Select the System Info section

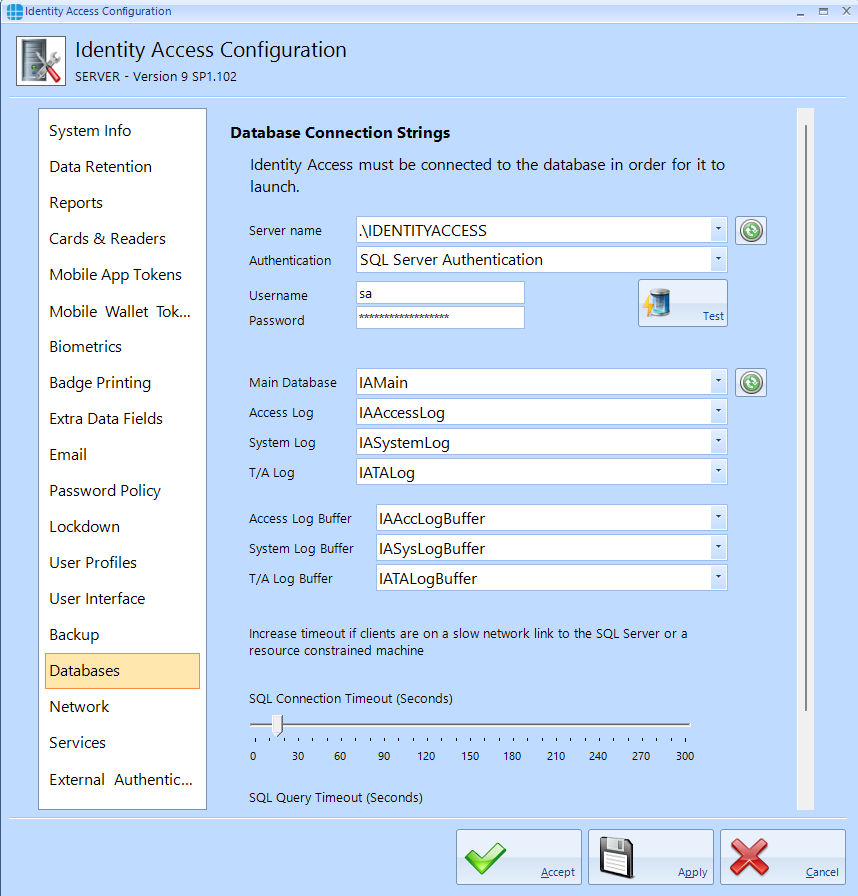(122, 131)
